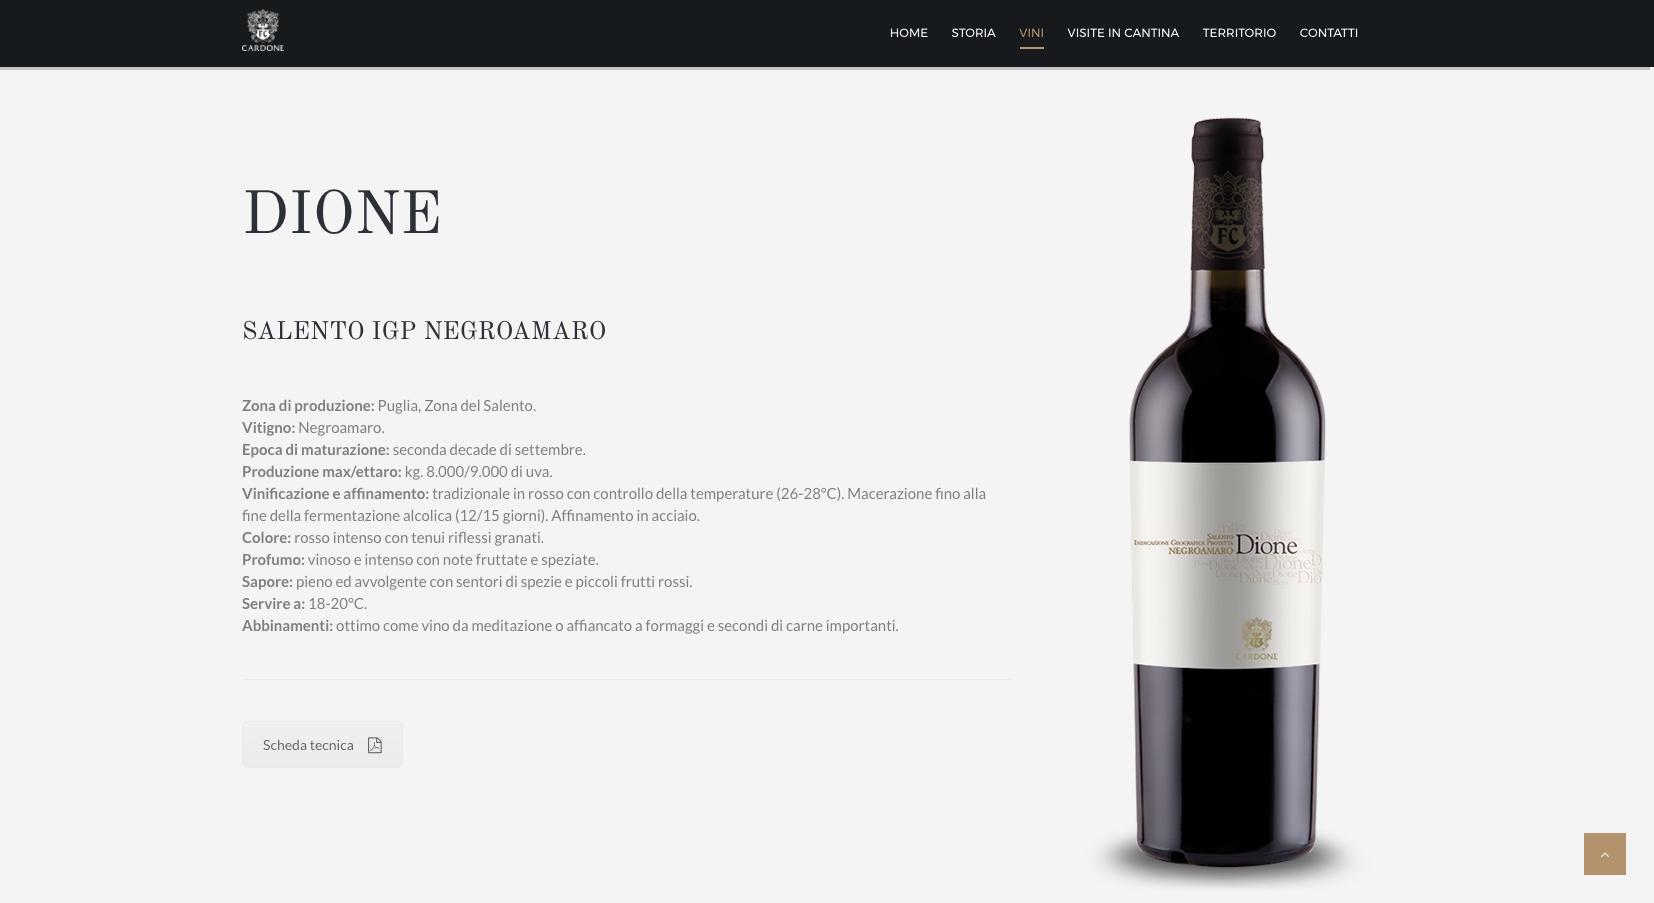Screen dimensions: 1654x903
Task: Click the Dione wine bottle image
Action: [1227, 495]
